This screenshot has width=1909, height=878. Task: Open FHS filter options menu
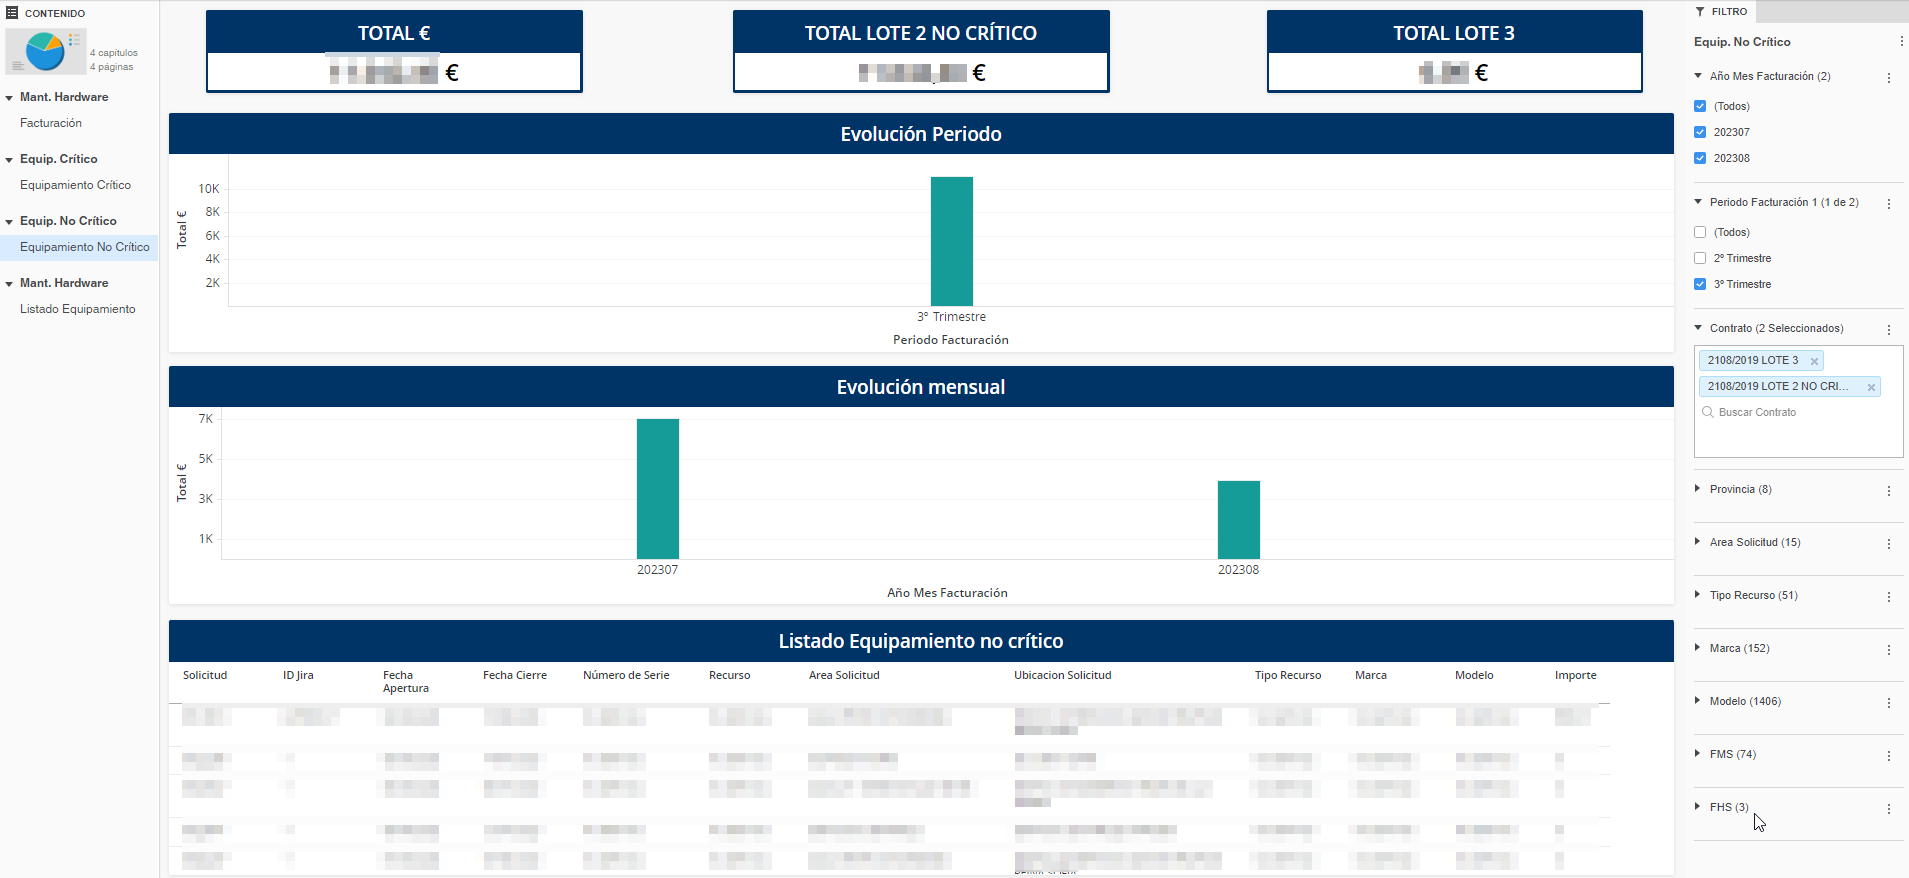pyautogui.click(x=1889, y=809)
